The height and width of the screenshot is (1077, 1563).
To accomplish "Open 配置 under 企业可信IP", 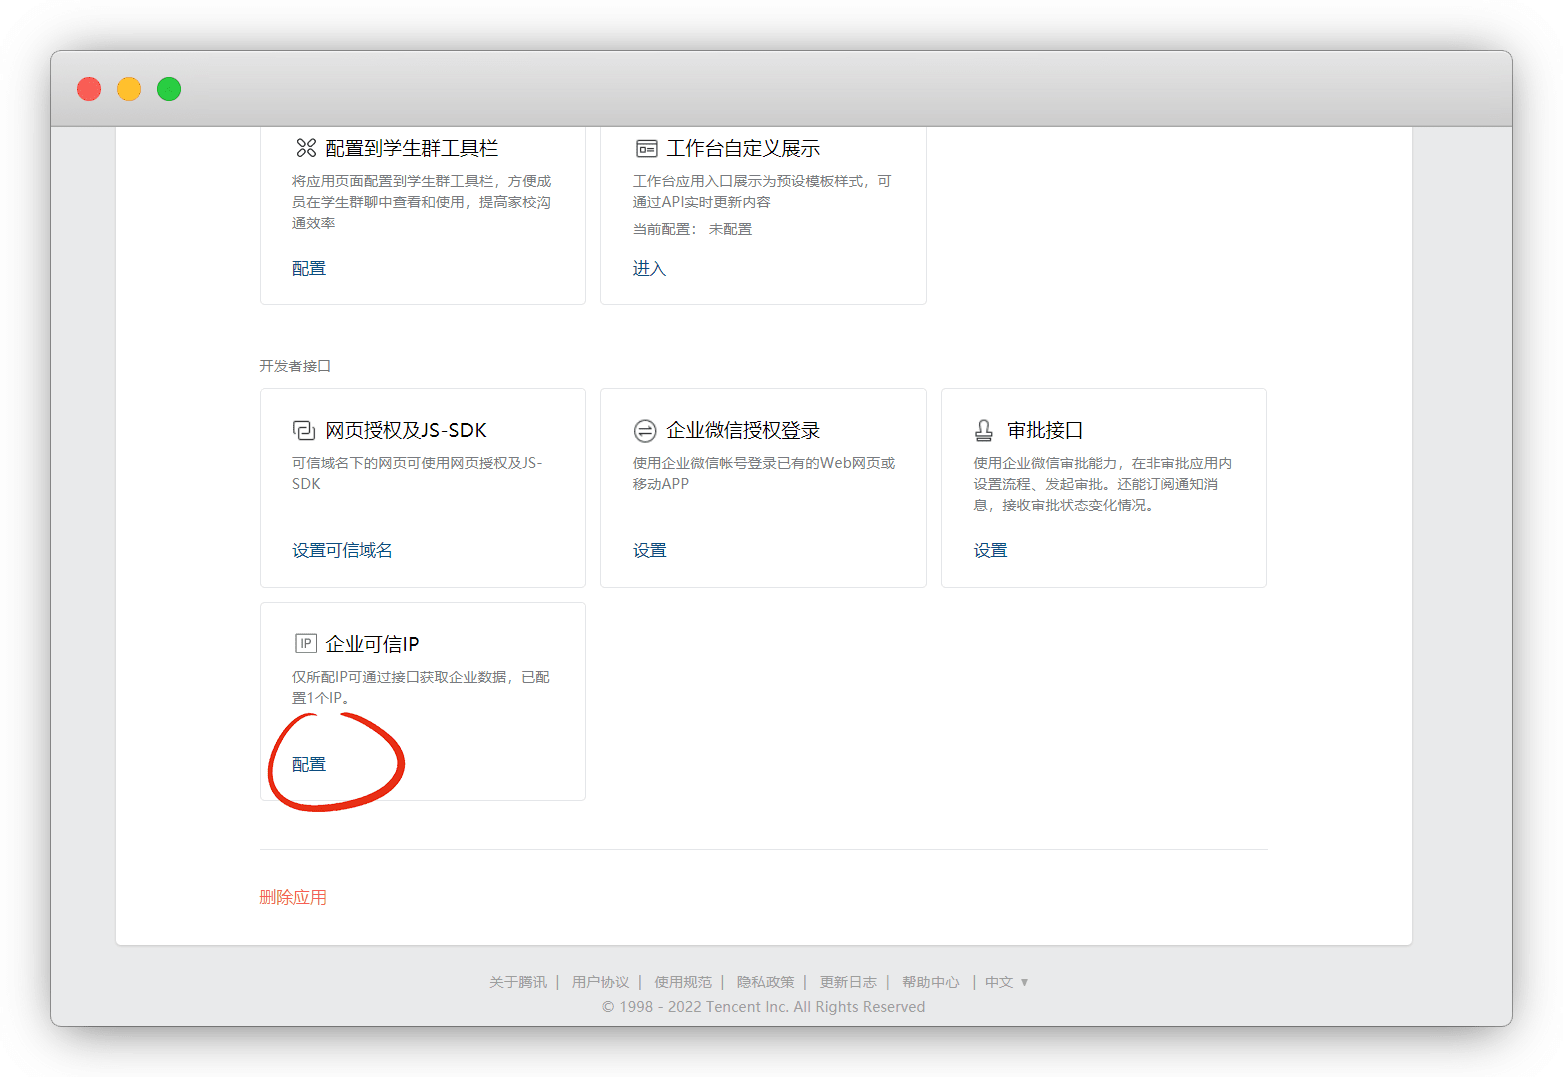I will click(309, 765).
